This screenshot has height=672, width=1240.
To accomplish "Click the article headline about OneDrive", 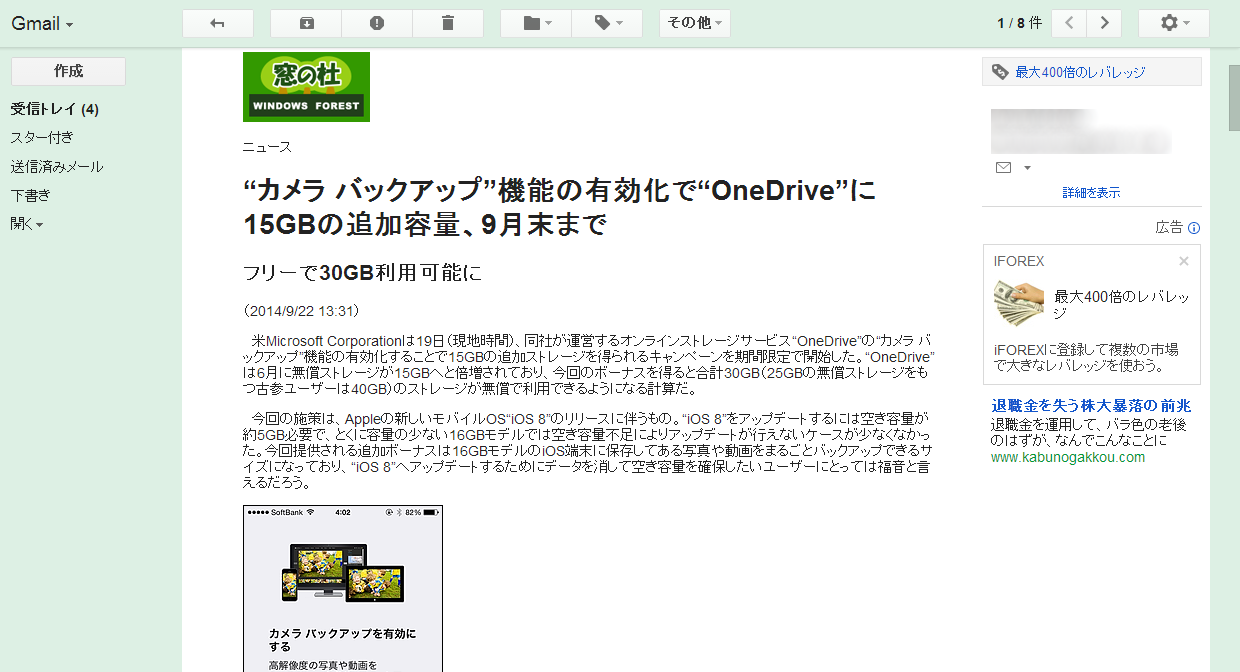I will 560,208.
